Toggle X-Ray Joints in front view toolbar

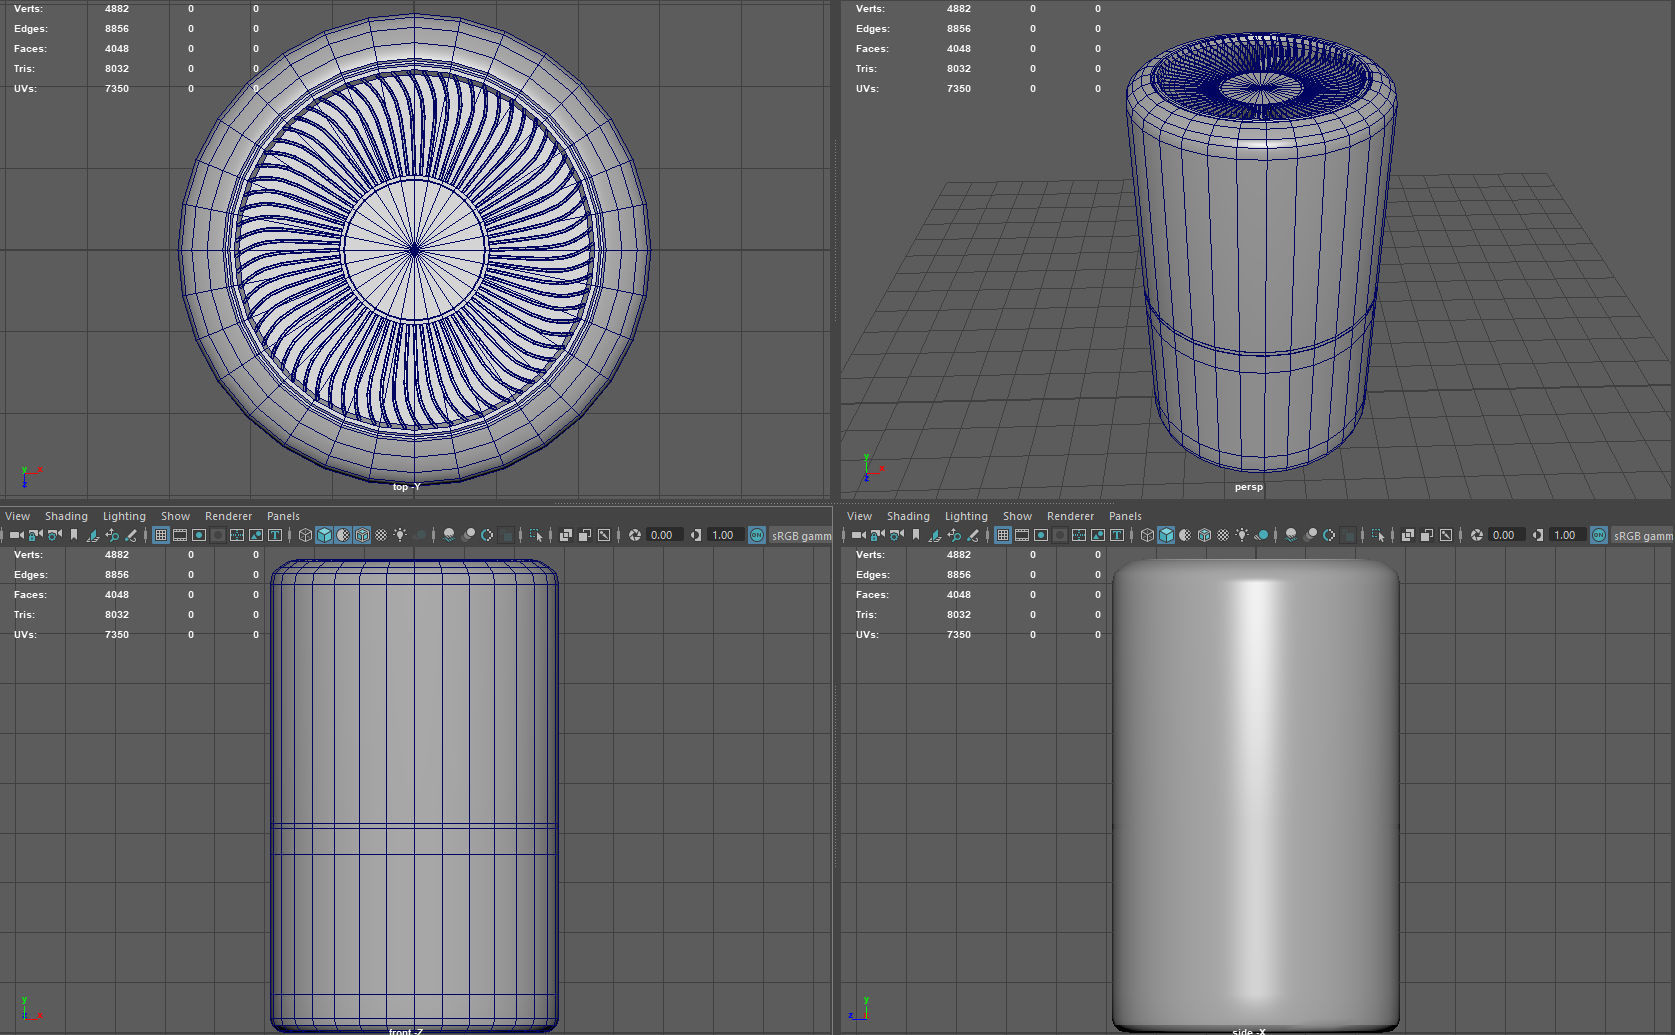pos(604,535)
